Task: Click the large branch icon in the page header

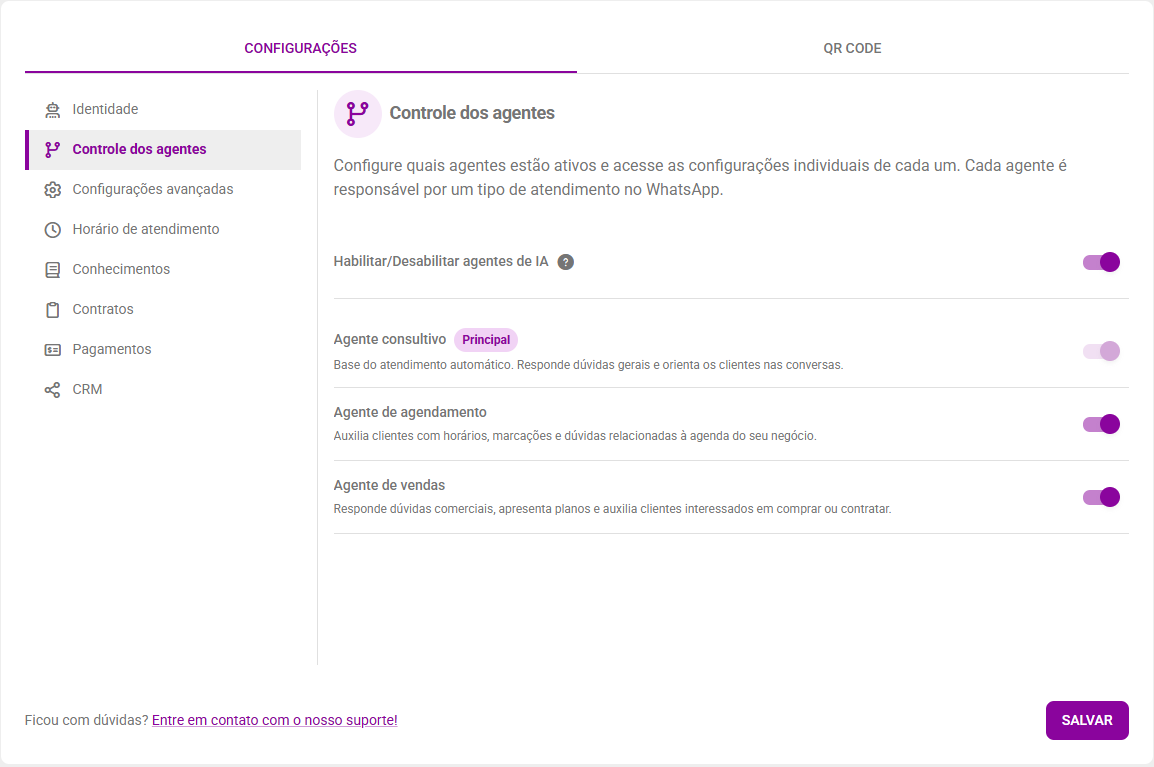Action: 358,114
